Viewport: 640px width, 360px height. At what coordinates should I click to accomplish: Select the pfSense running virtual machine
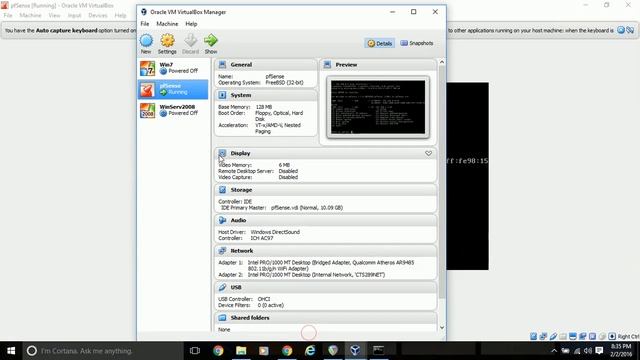(x=173, y=89)
